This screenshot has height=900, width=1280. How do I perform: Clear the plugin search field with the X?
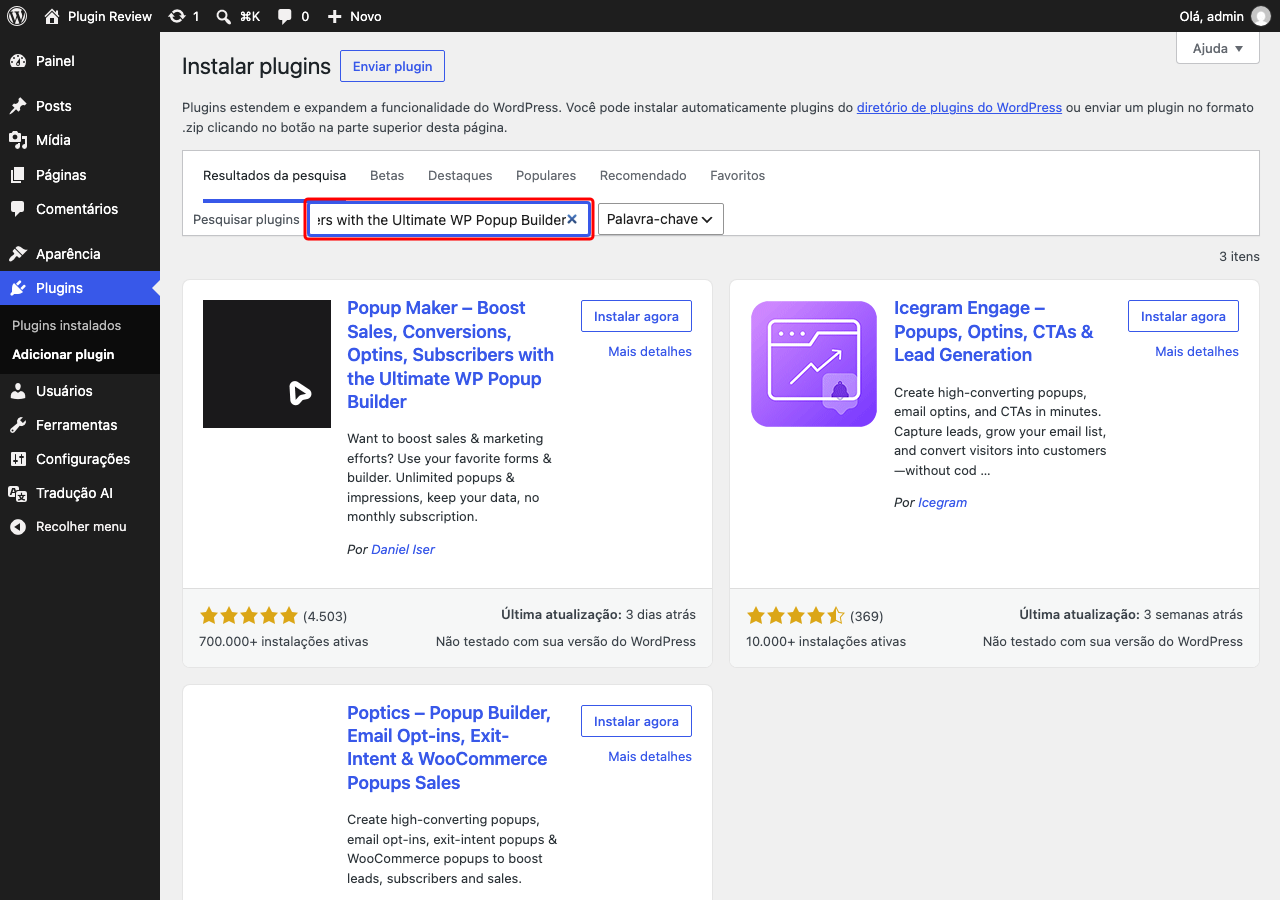click(572, 219)
